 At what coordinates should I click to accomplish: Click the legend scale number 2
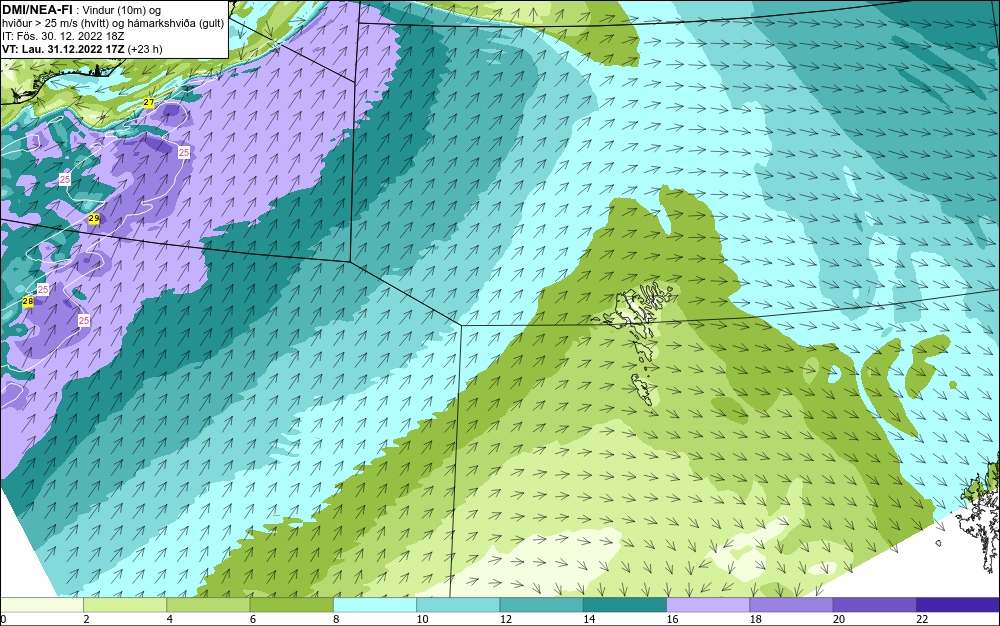86,619
